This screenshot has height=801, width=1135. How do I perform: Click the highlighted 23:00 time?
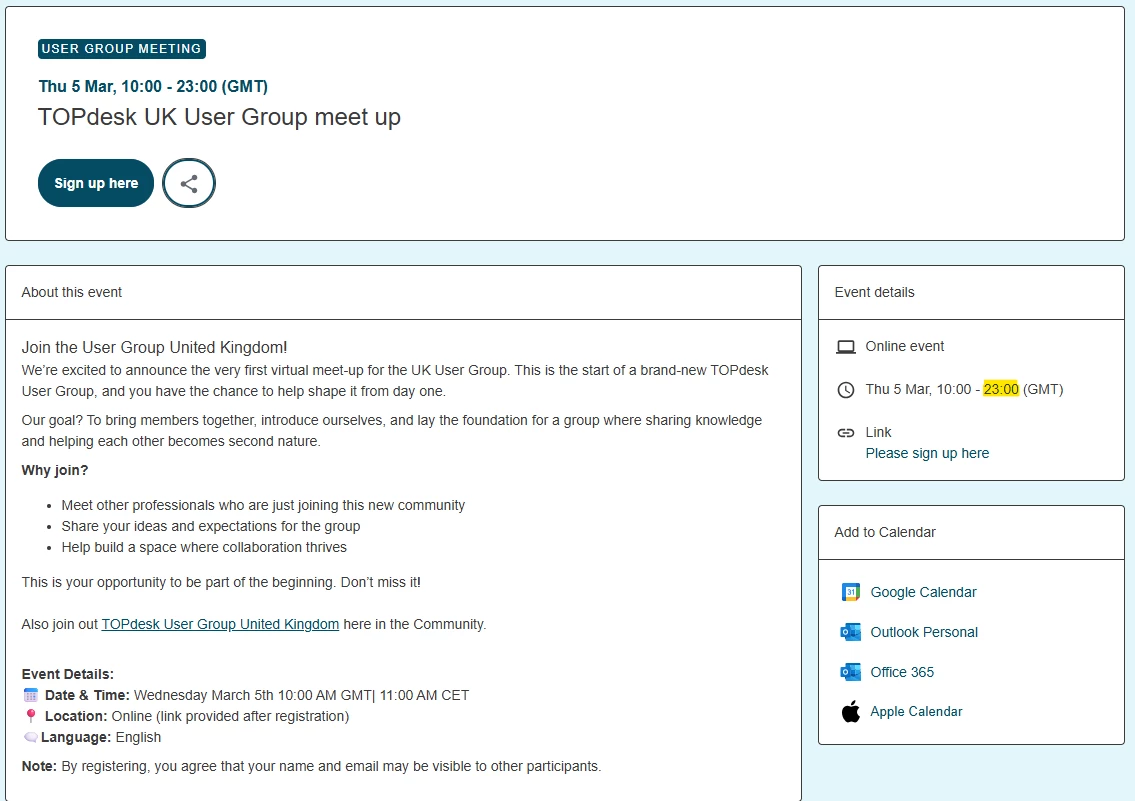pos(1000,389)
